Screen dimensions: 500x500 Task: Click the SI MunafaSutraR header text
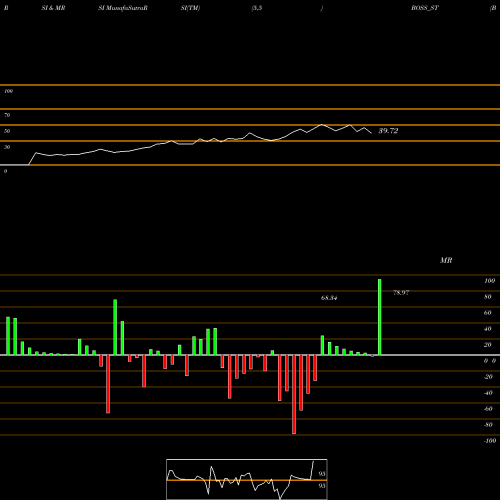[x=123, y=8]
